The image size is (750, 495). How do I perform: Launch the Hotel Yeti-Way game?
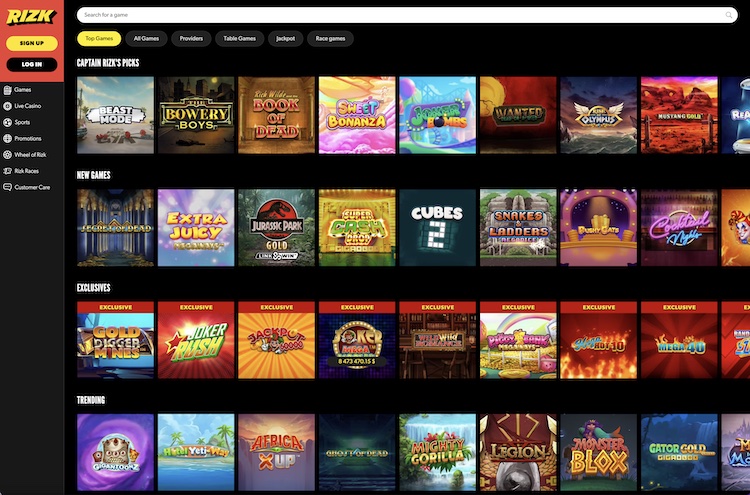[x=196, y=452]
